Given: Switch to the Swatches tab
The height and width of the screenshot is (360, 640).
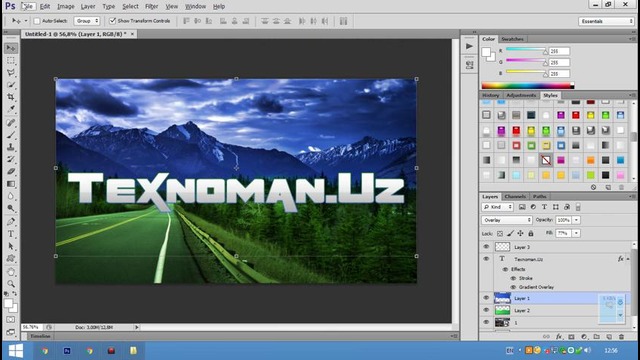Looking at the screenshot, I should pyautogui.click(x=512, y=39).
